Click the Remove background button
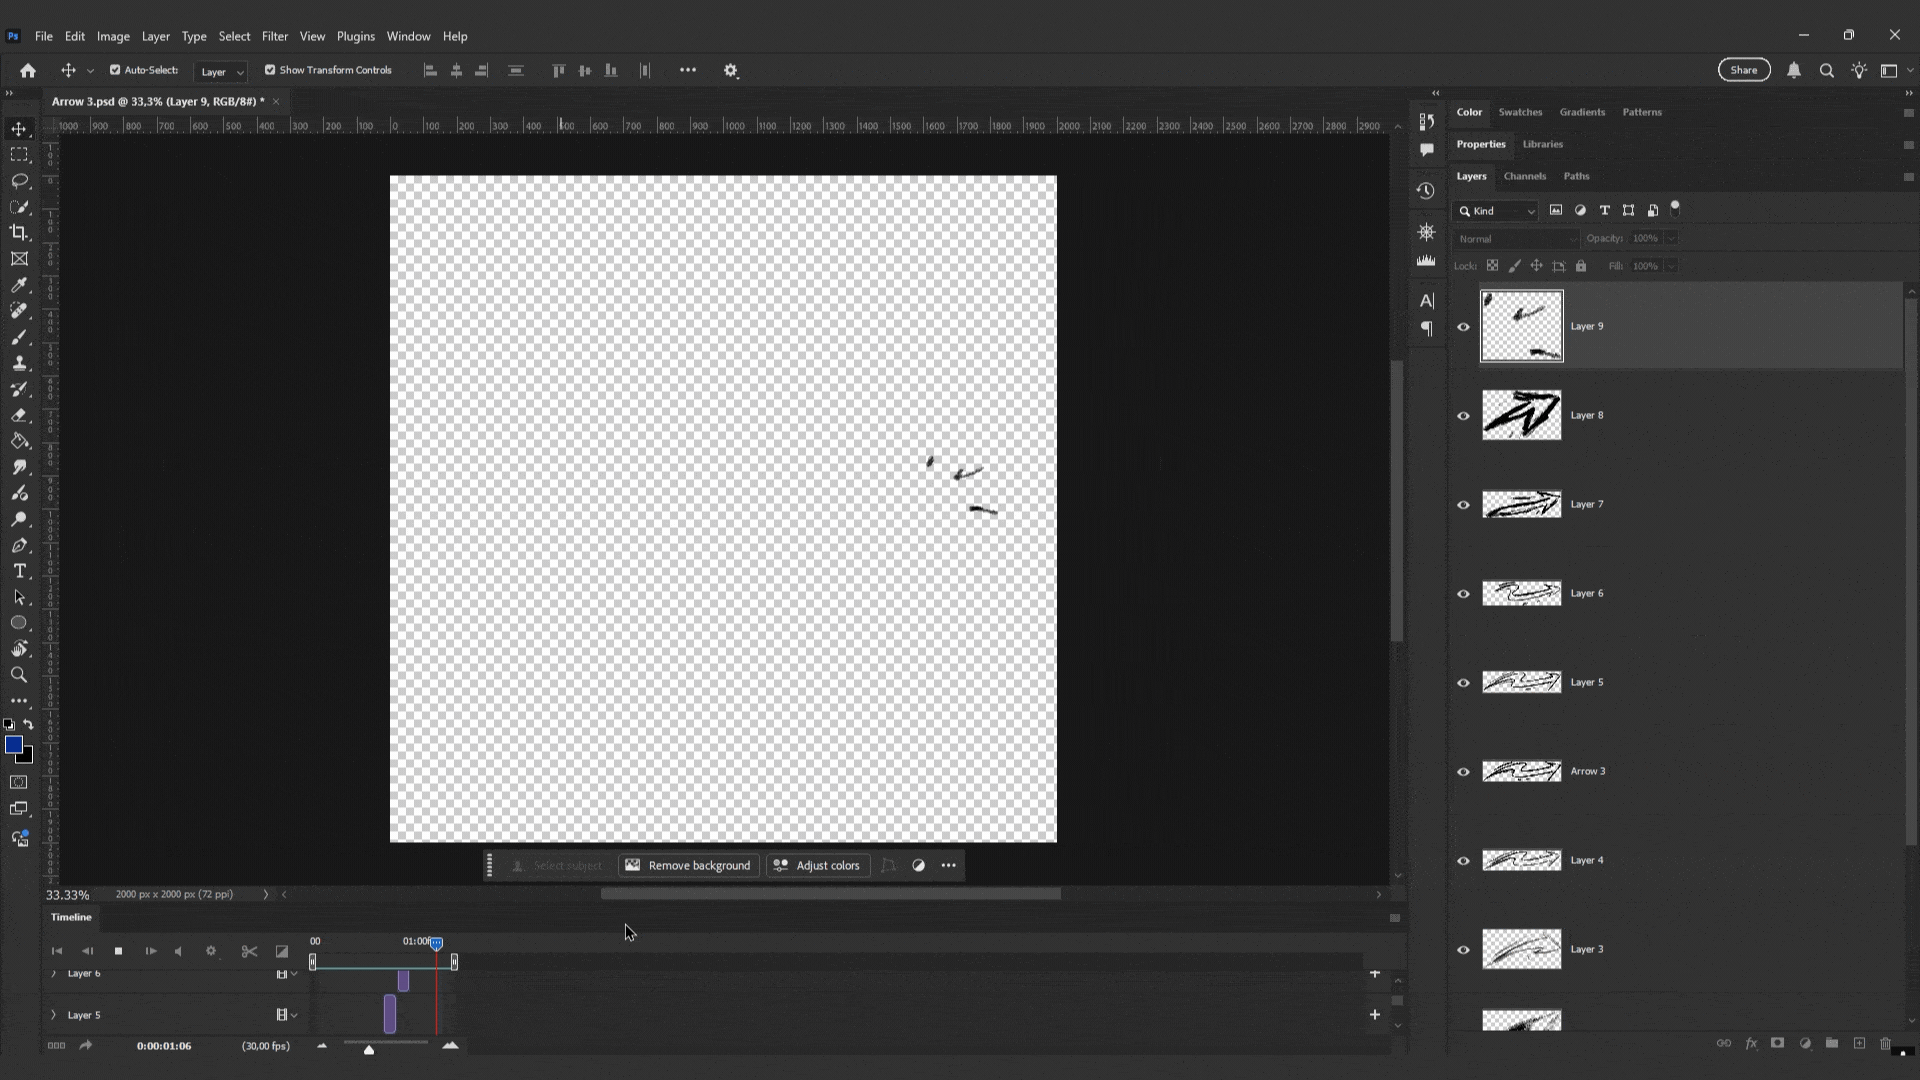The height and width of the screenshot is (1080, 1920). point(688,865)
